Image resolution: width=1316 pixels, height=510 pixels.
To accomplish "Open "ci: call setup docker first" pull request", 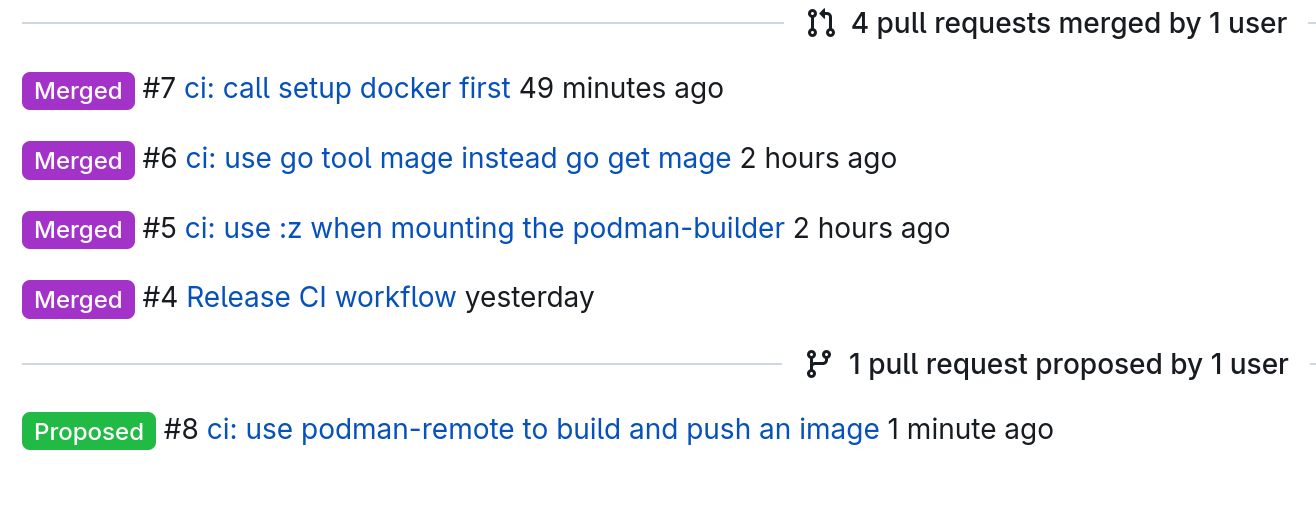I will pyautogui.click(x=347, y=89).
